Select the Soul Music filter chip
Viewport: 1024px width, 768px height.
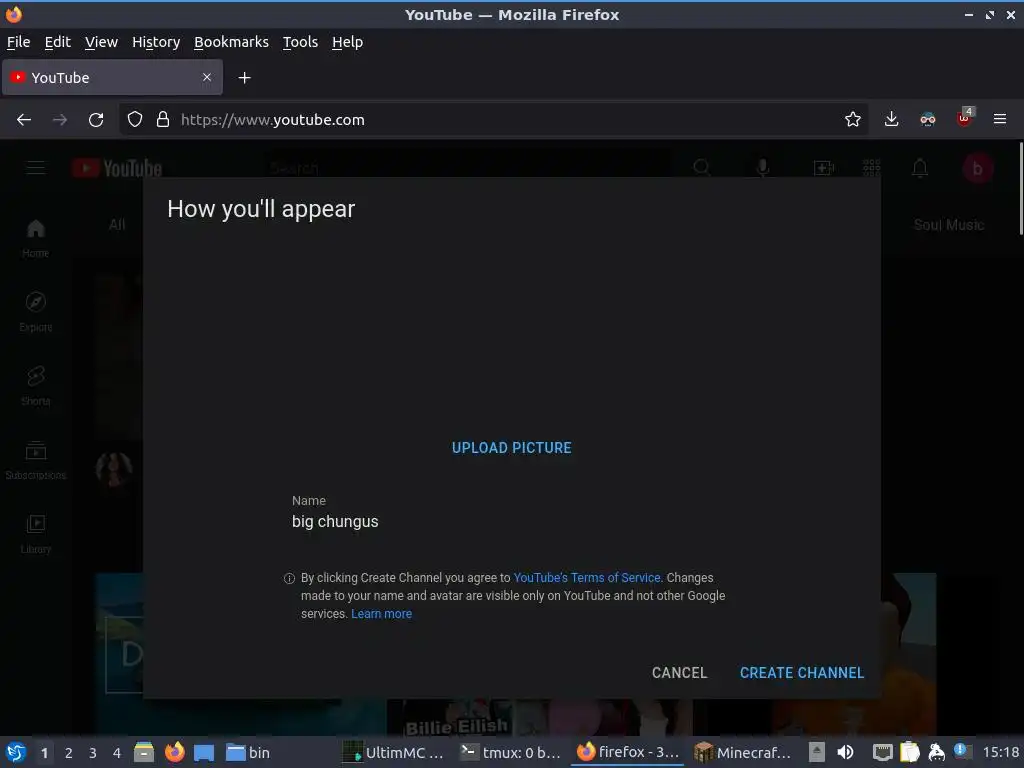949,225
